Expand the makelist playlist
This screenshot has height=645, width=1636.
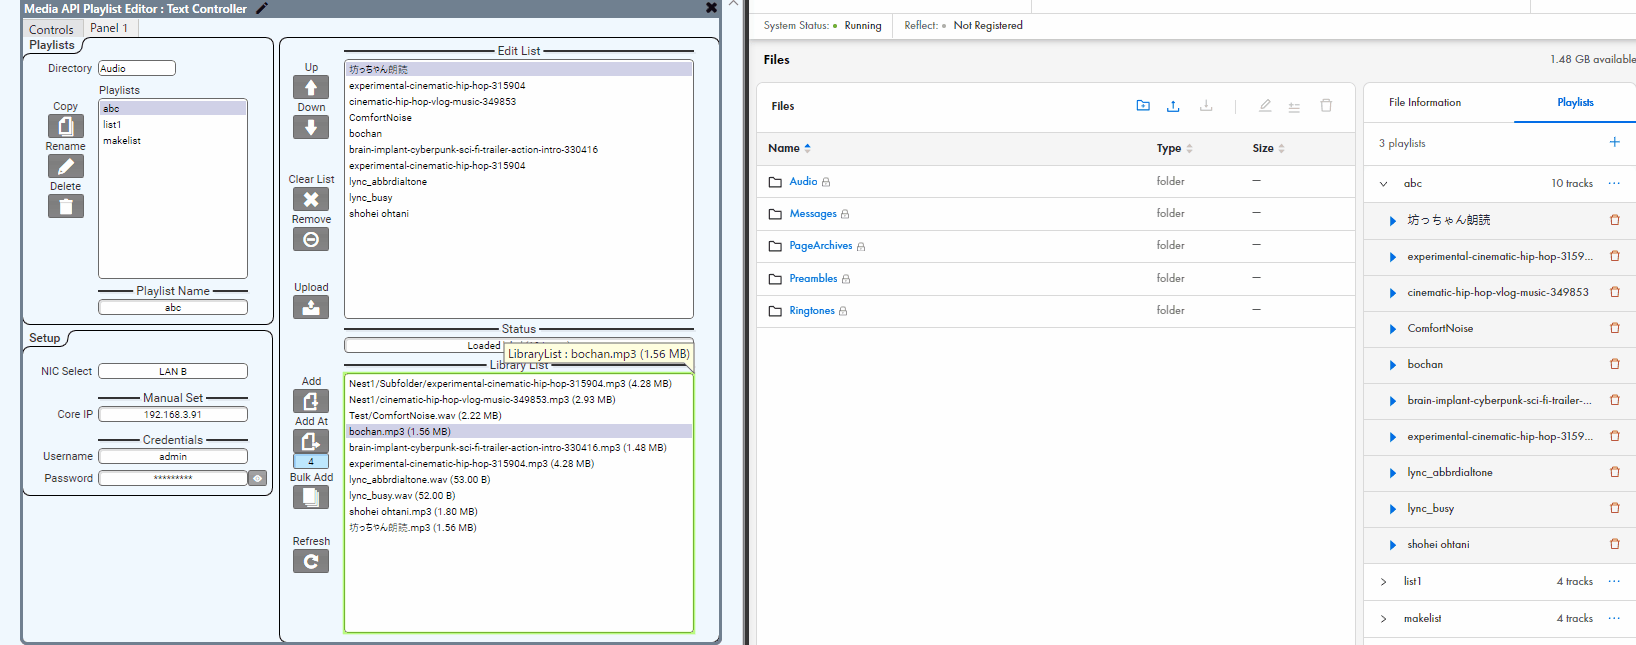pos(1384,619)
